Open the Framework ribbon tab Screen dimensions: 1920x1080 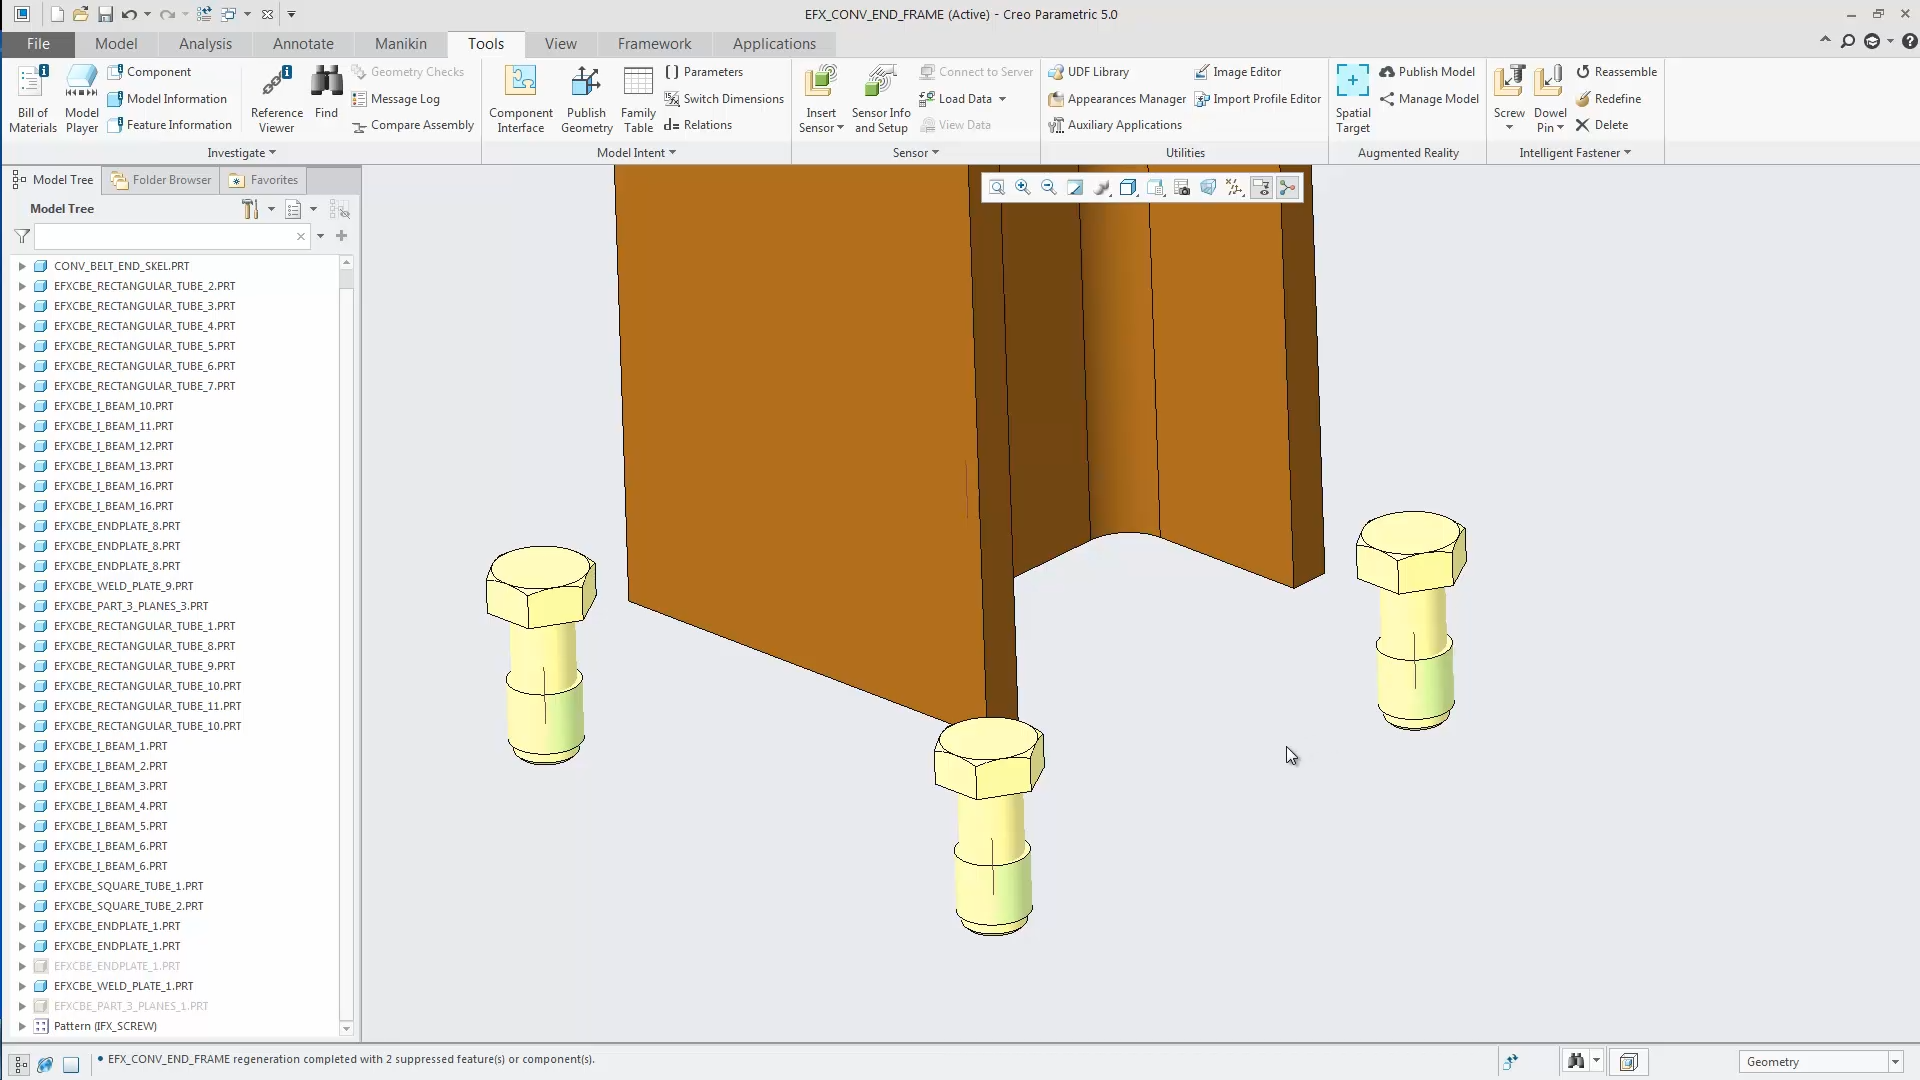(654, 44)
